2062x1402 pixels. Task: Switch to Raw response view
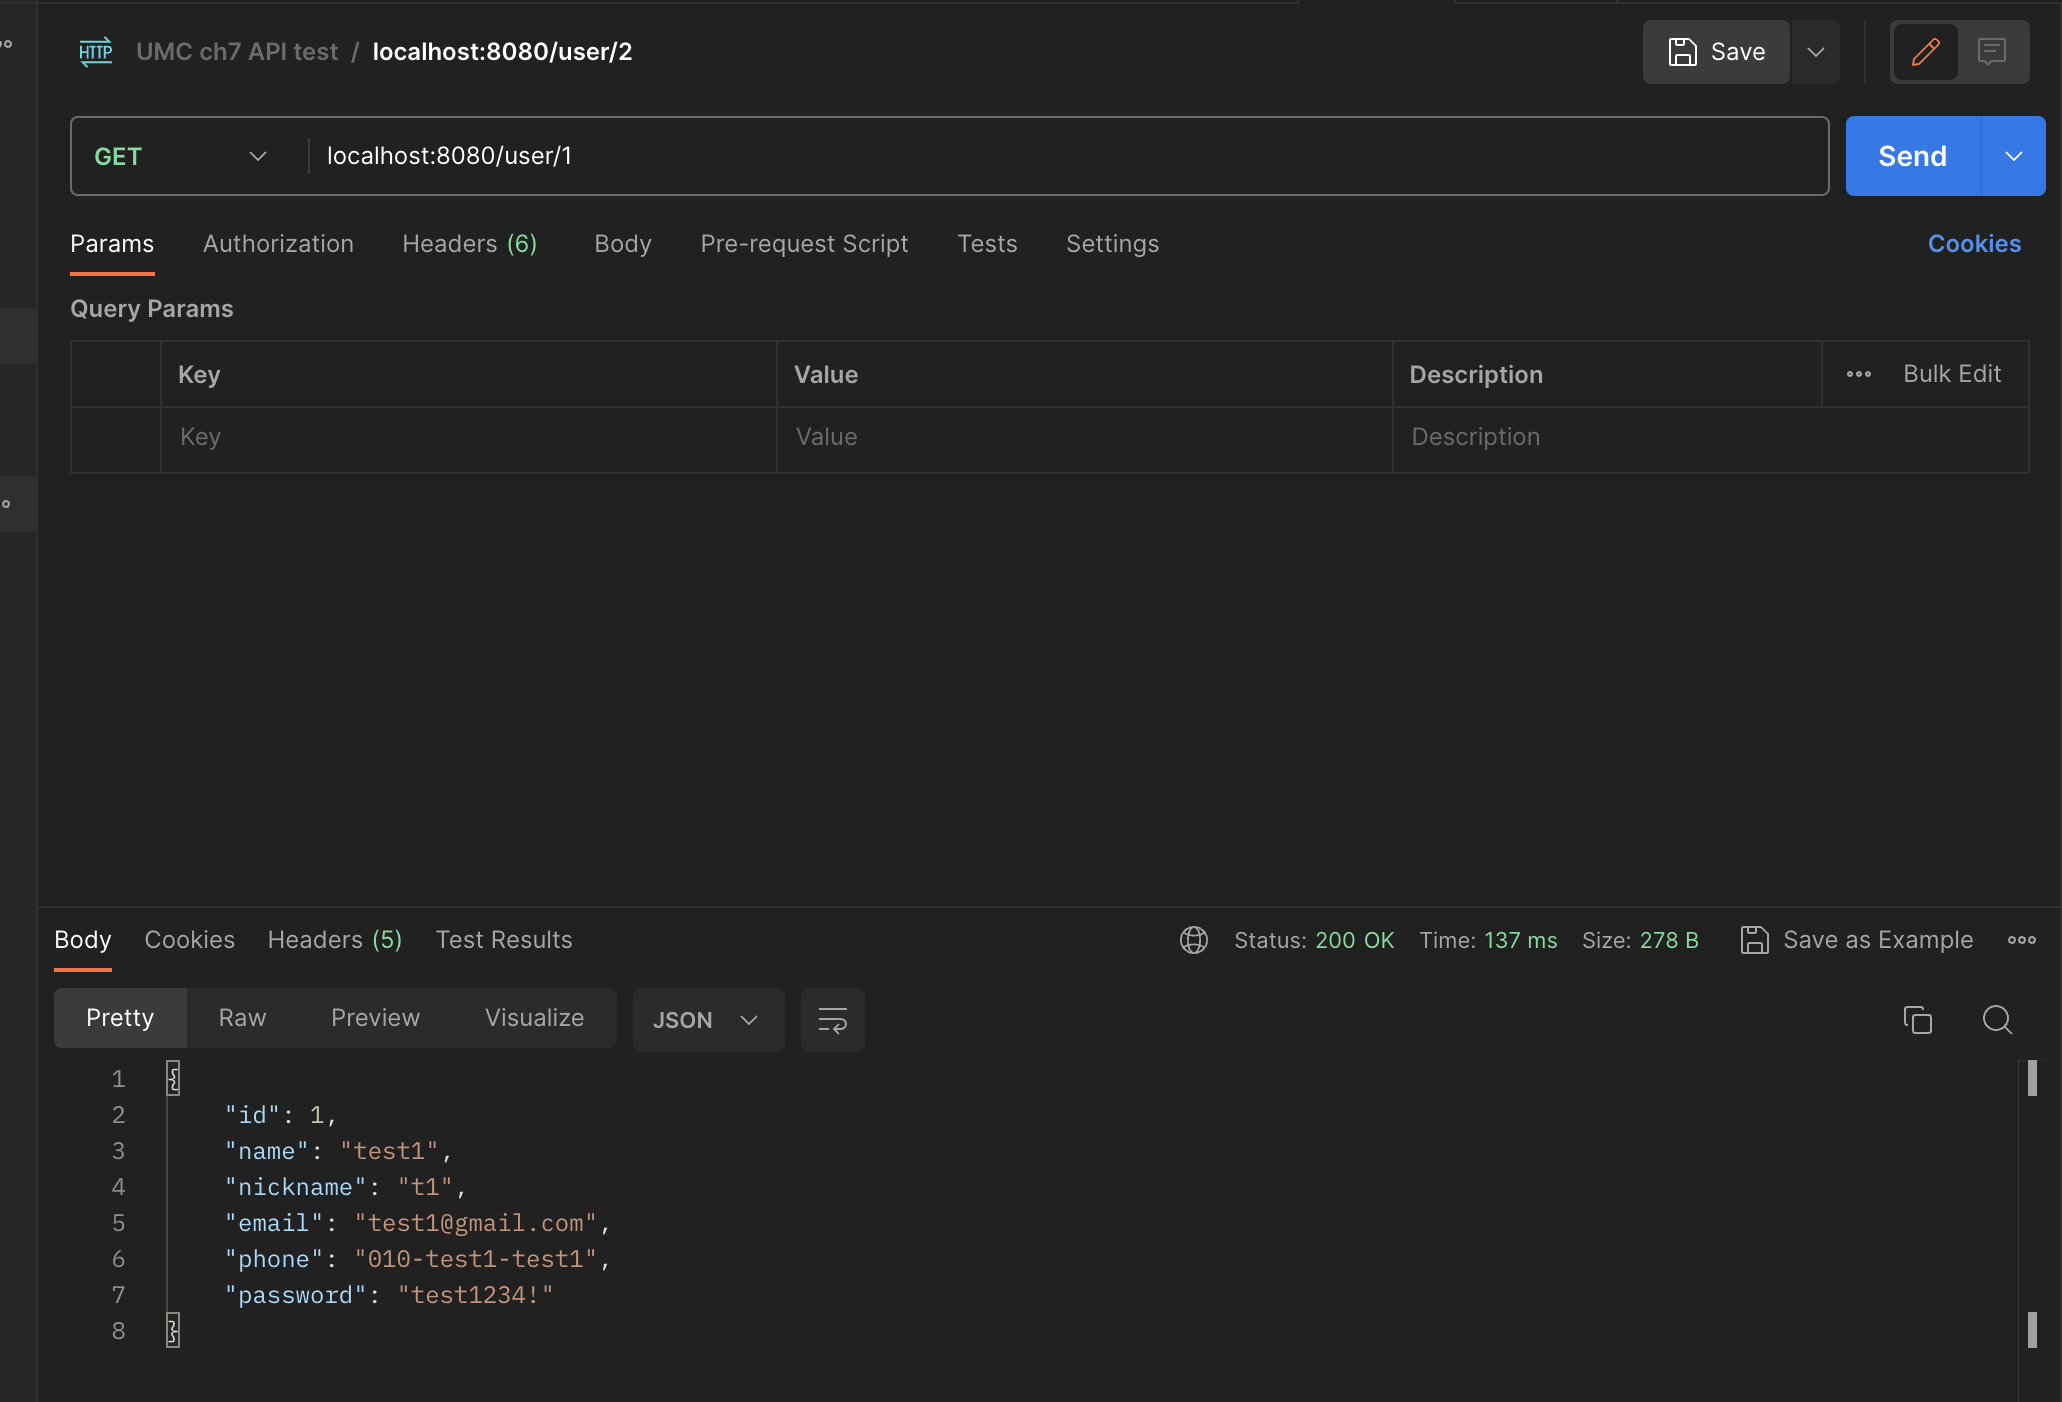[x=242, y=1018]
